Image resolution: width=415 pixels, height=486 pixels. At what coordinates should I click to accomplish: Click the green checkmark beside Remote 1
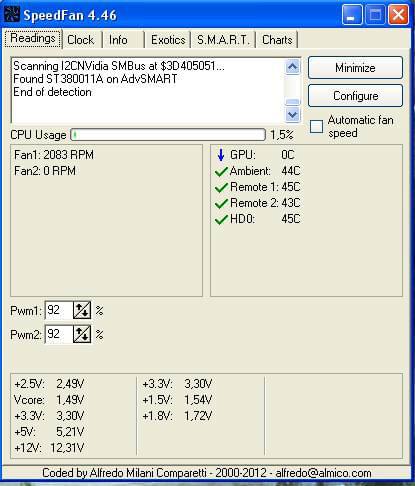[x=221, y=187]
